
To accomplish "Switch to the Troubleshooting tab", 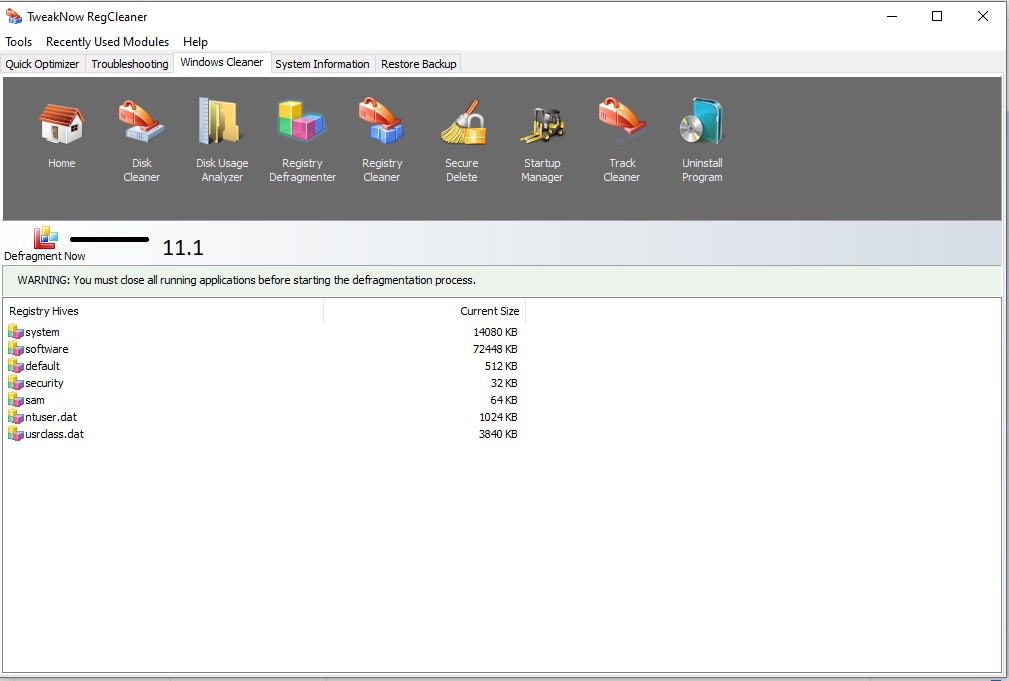I will [129, 64].
